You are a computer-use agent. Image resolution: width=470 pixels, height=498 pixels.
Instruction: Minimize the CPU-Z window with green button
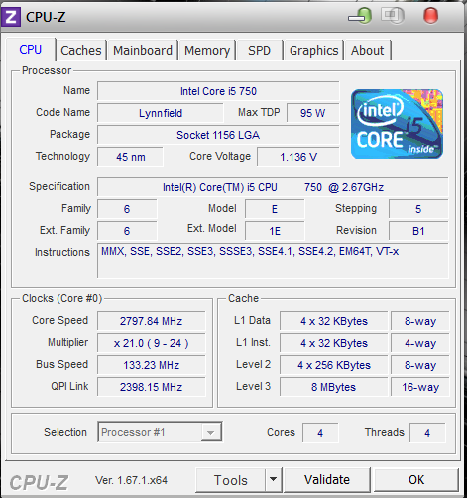(x=361, y=16)
